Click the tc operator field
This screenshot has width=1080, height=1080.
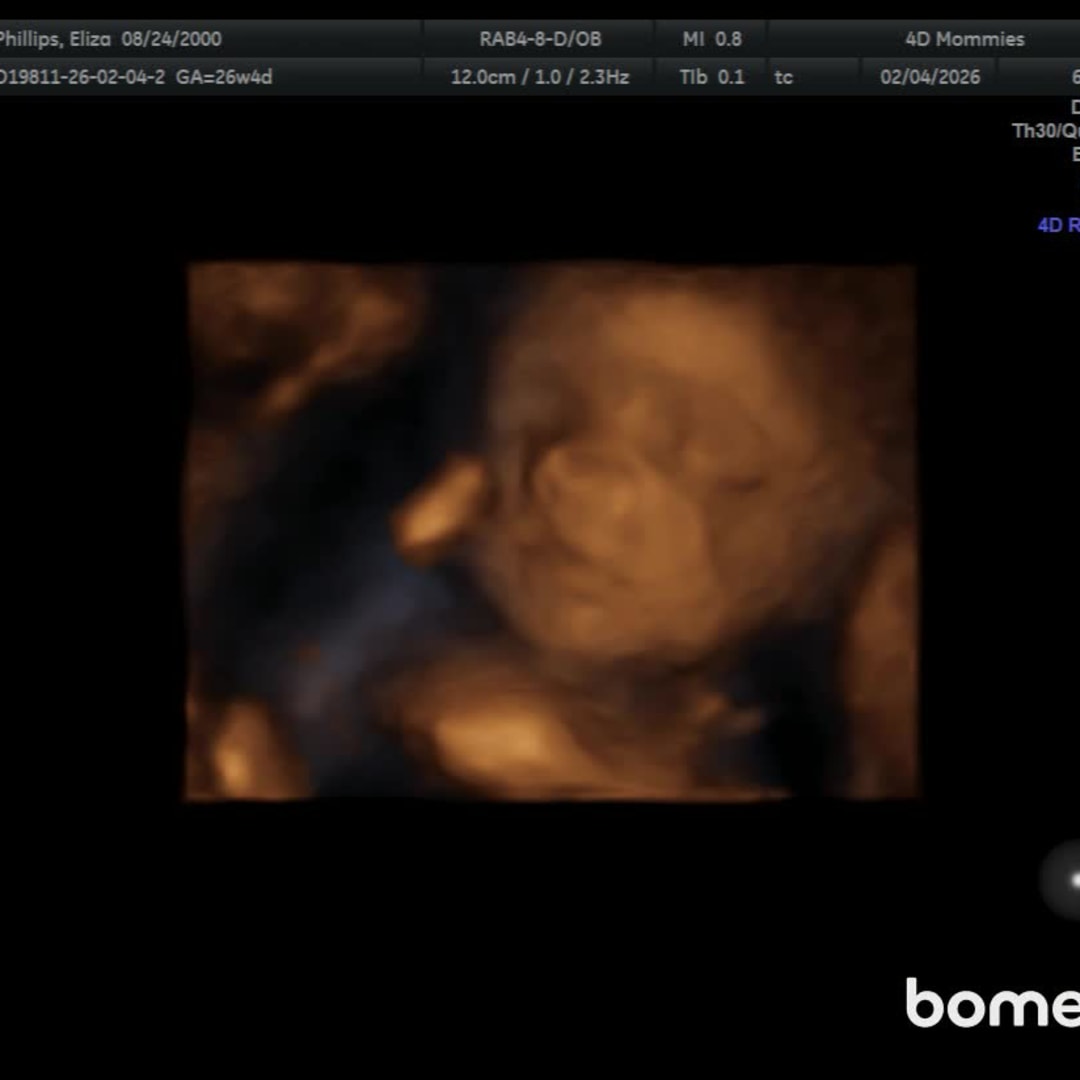[784, 77]
